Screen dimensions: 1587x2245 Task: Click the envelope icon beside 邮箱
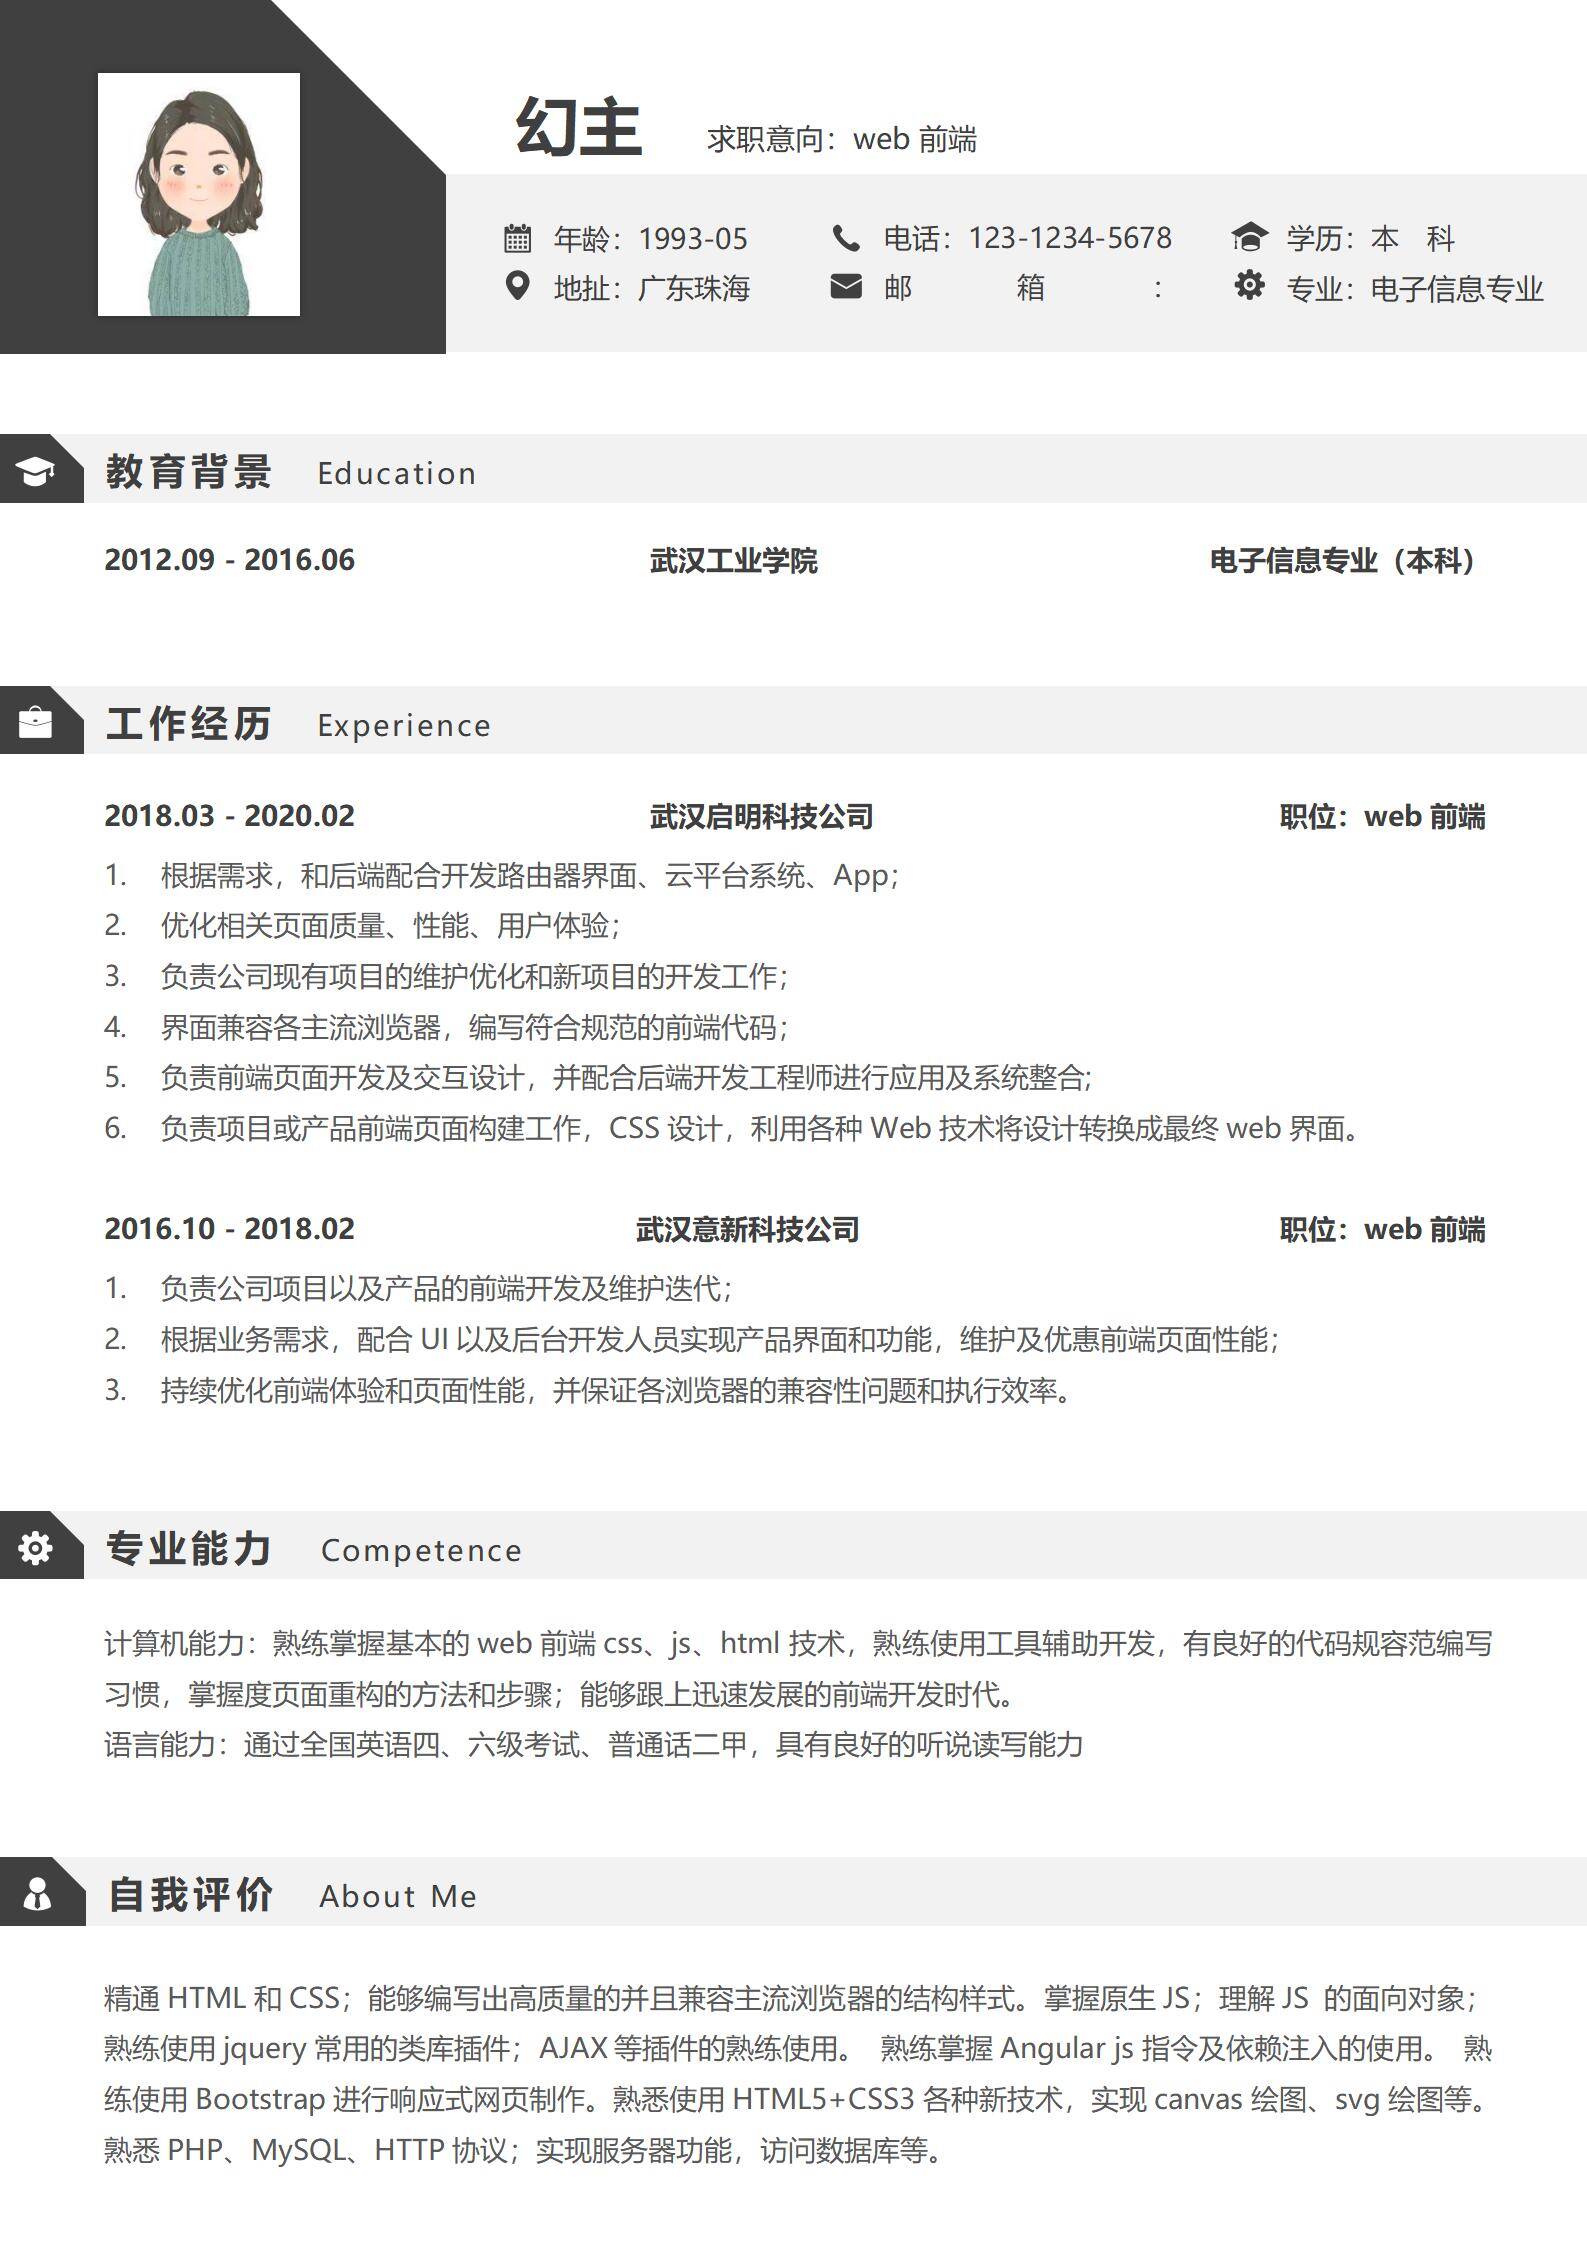tap(846, 288)
